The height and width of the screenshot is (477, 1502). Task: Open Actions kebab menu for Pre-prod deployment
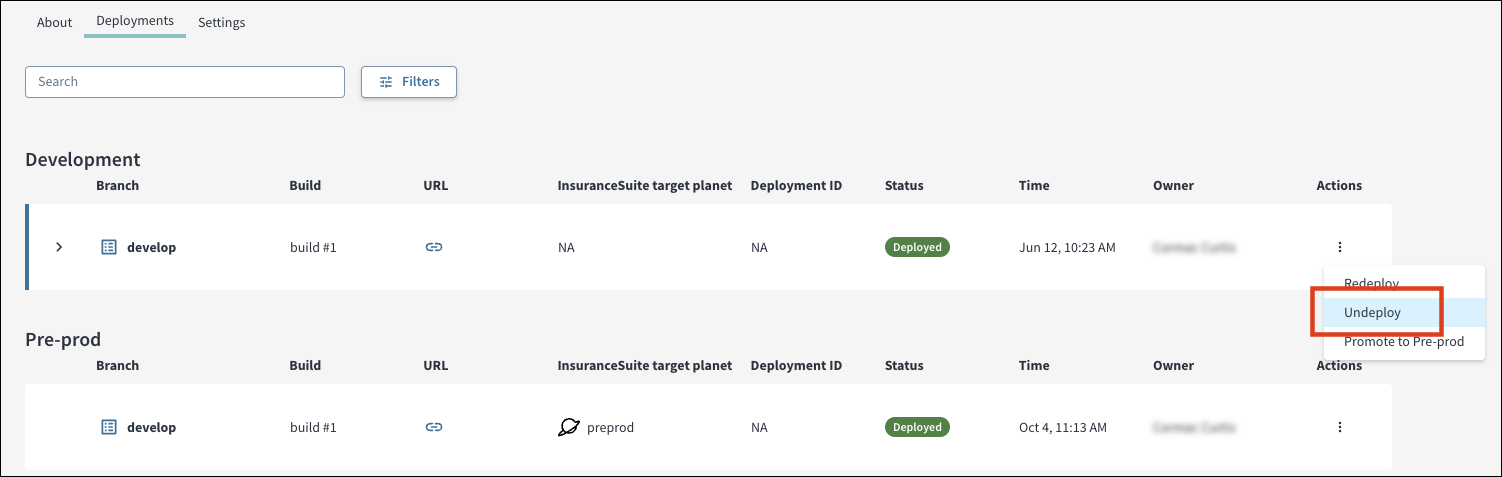(x=1339, y=427)
